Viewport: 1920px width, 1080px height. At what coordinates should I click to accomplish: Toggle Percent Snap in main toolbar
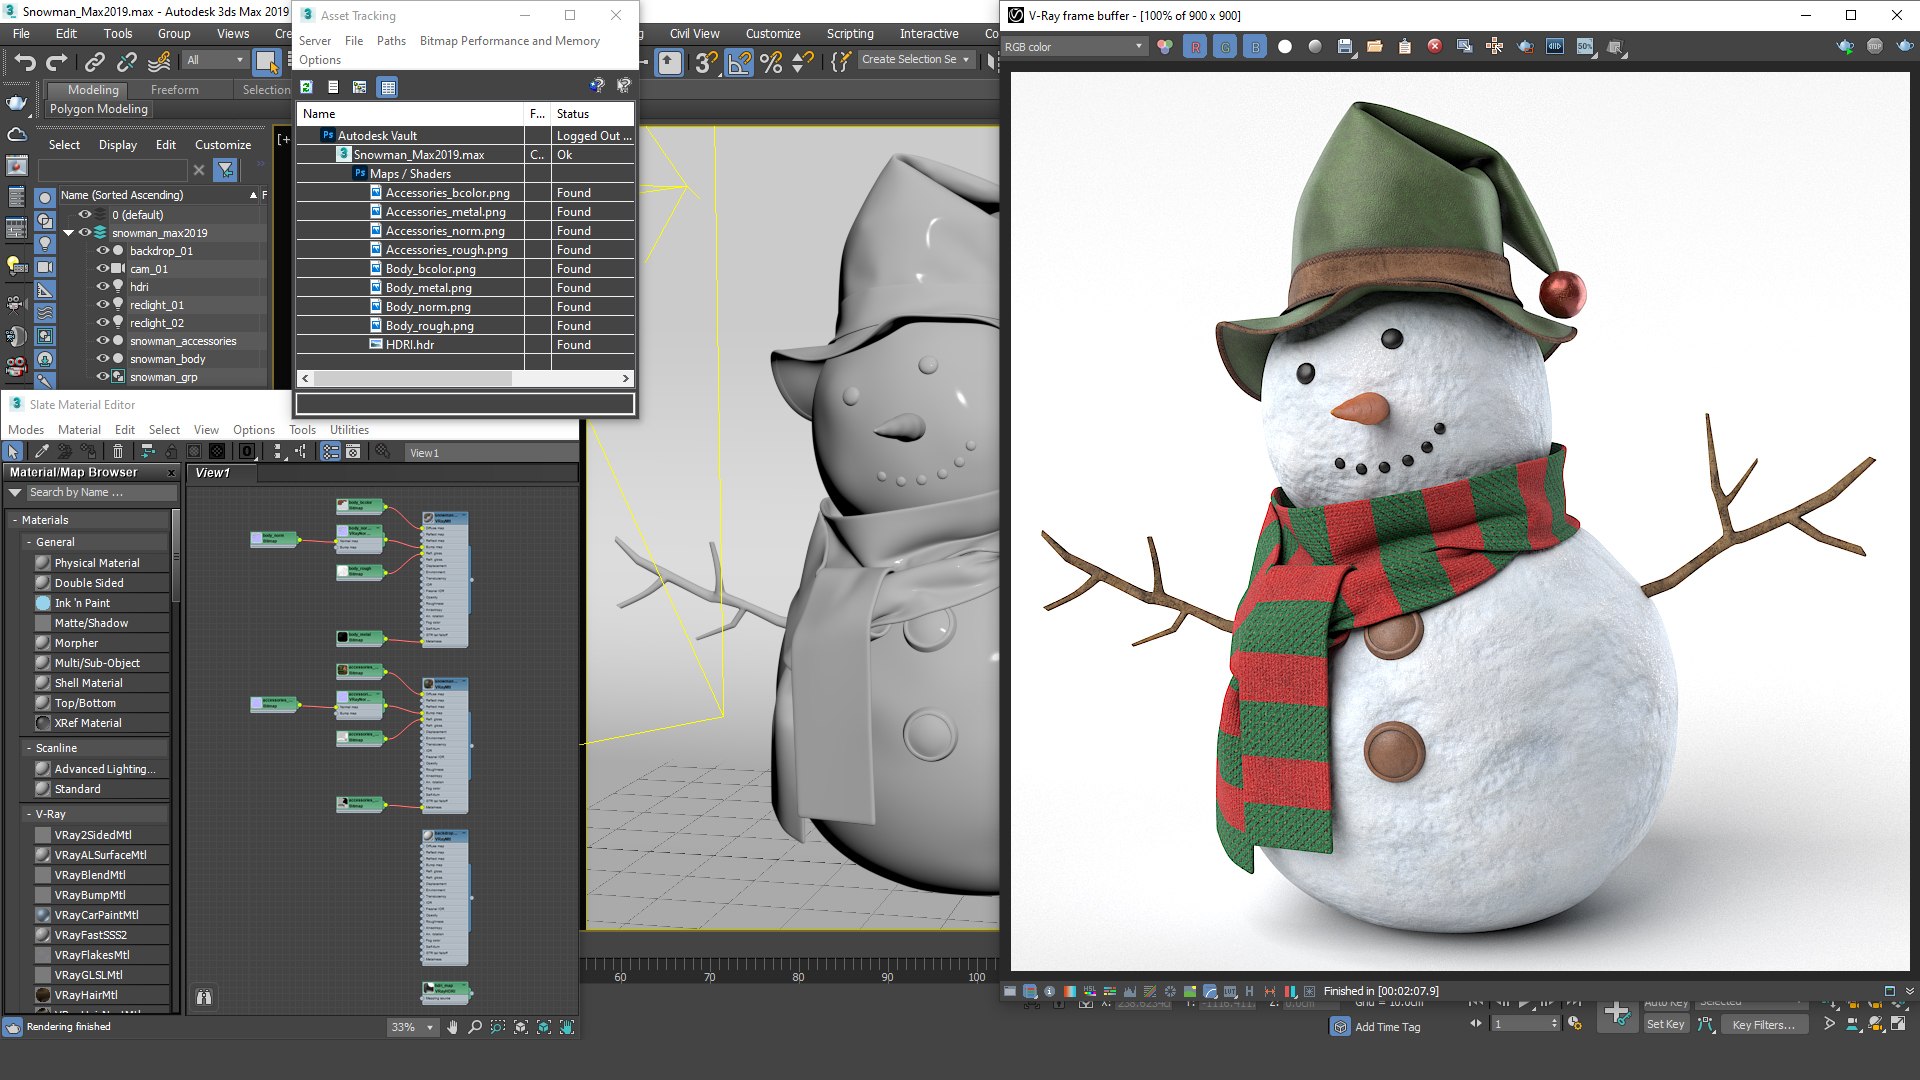(771, 62)
